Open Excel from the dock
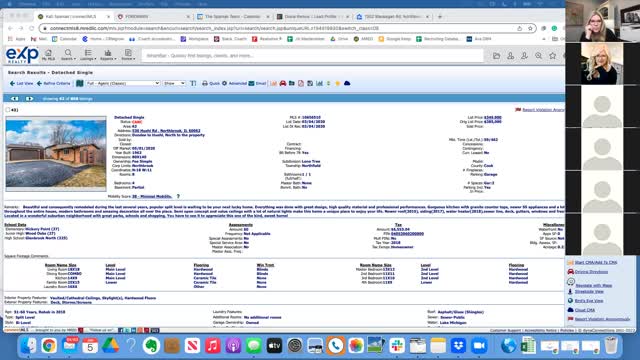 529,346
